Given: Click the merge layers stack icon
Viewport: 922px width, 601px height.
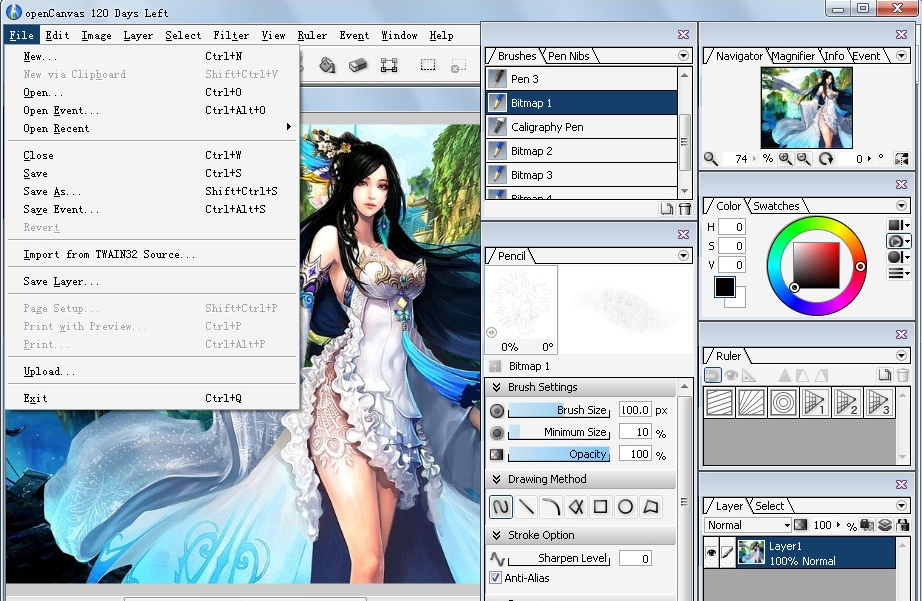Looking at the screenshot, I should coord(885,525).
